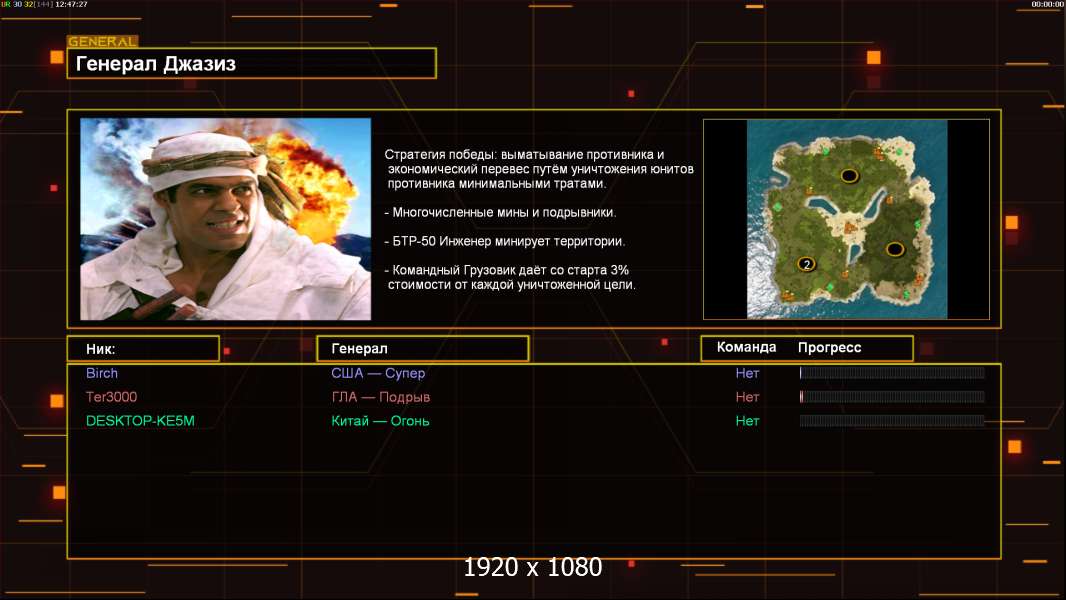Click the 'Команда' column header
1066x600 pixels.
point(746,347)
